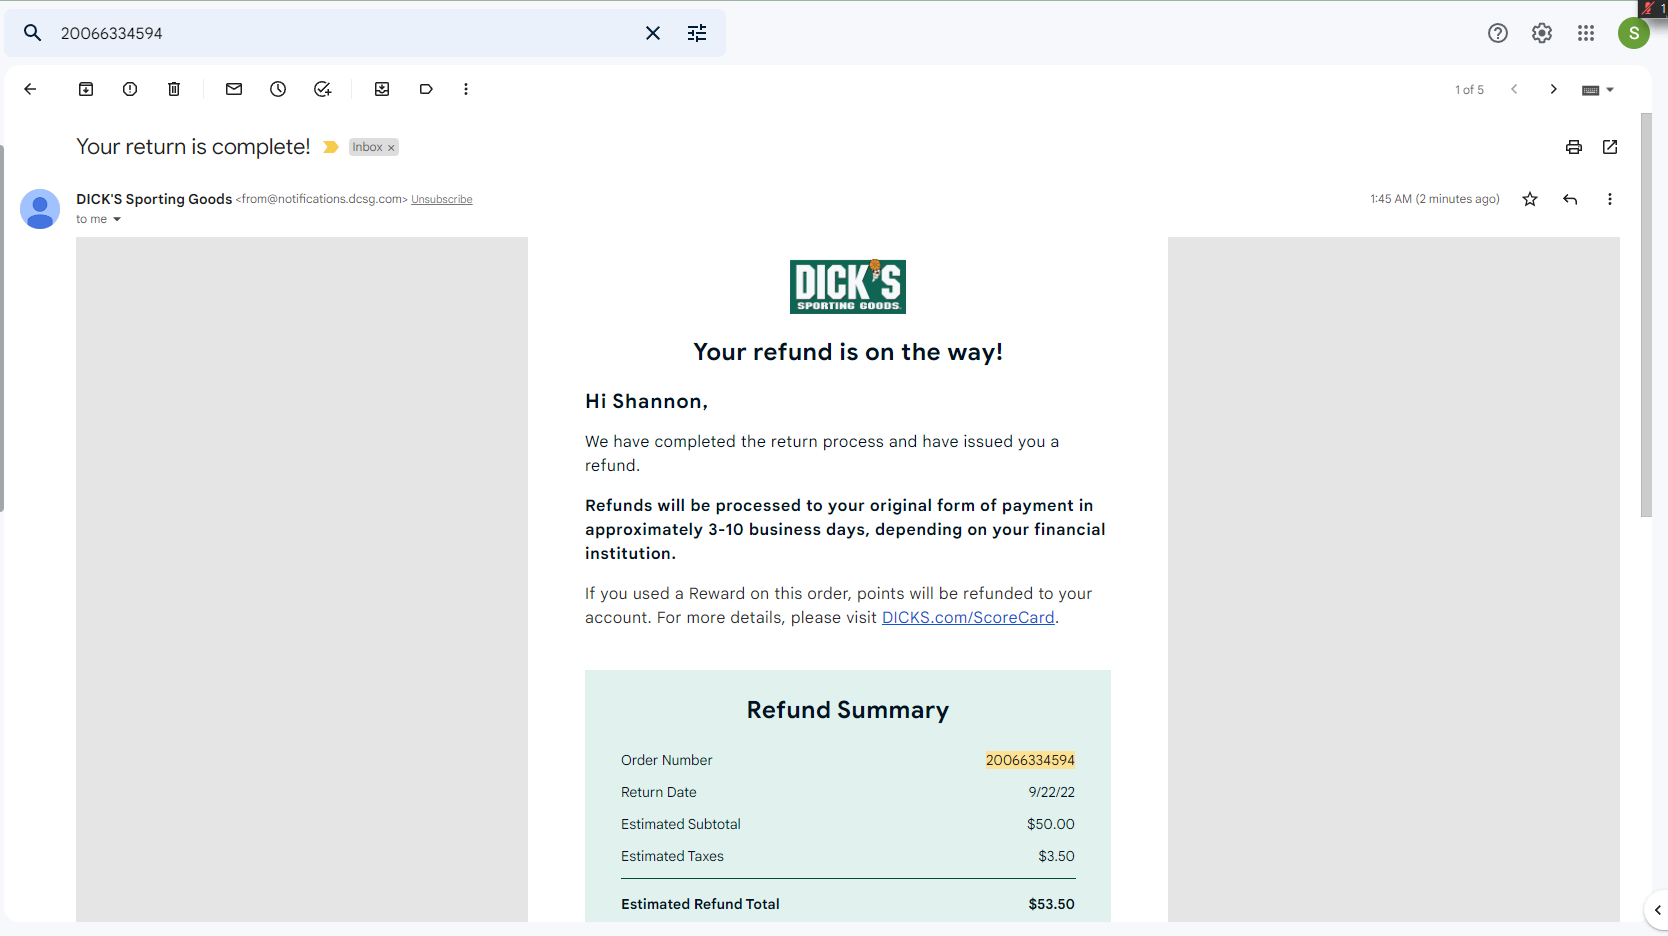
Task: Open the Support help icon
Action: [1498, 33]
